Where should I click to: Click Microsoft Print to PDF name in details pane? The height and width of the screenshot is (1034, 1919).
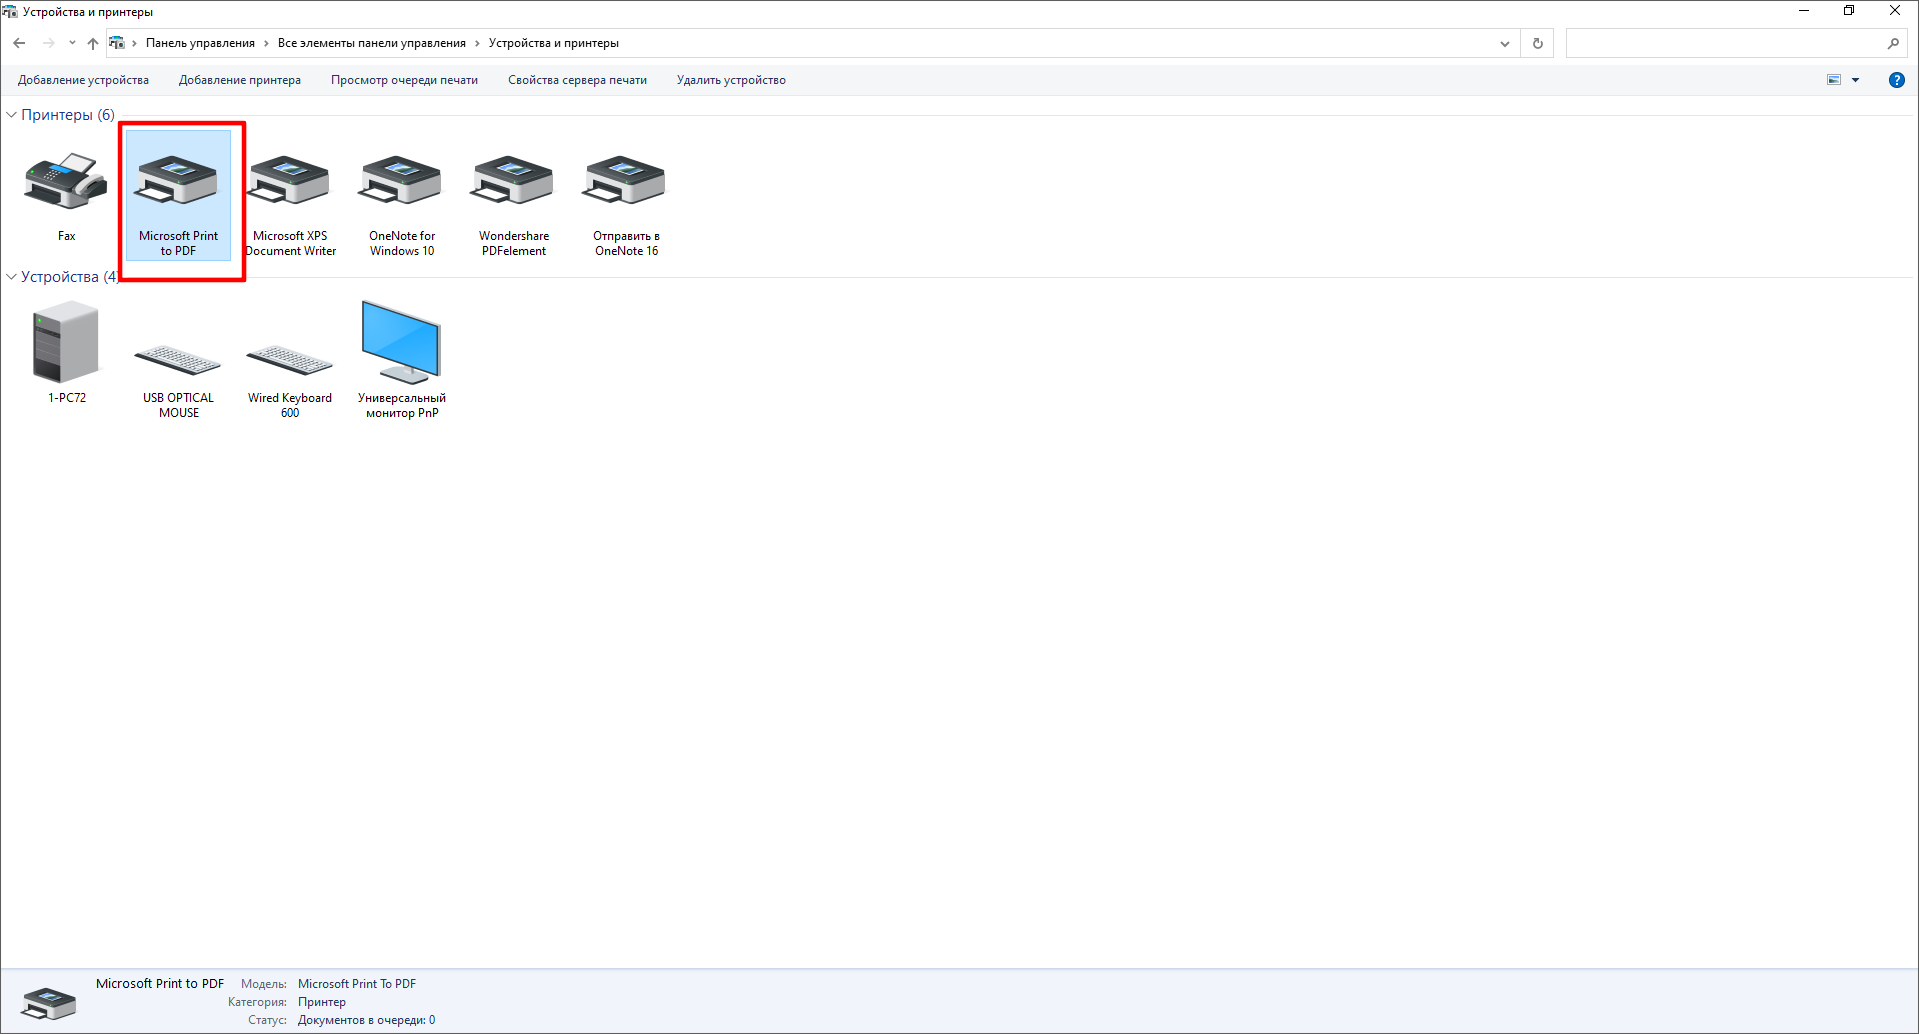pos(160,984)
